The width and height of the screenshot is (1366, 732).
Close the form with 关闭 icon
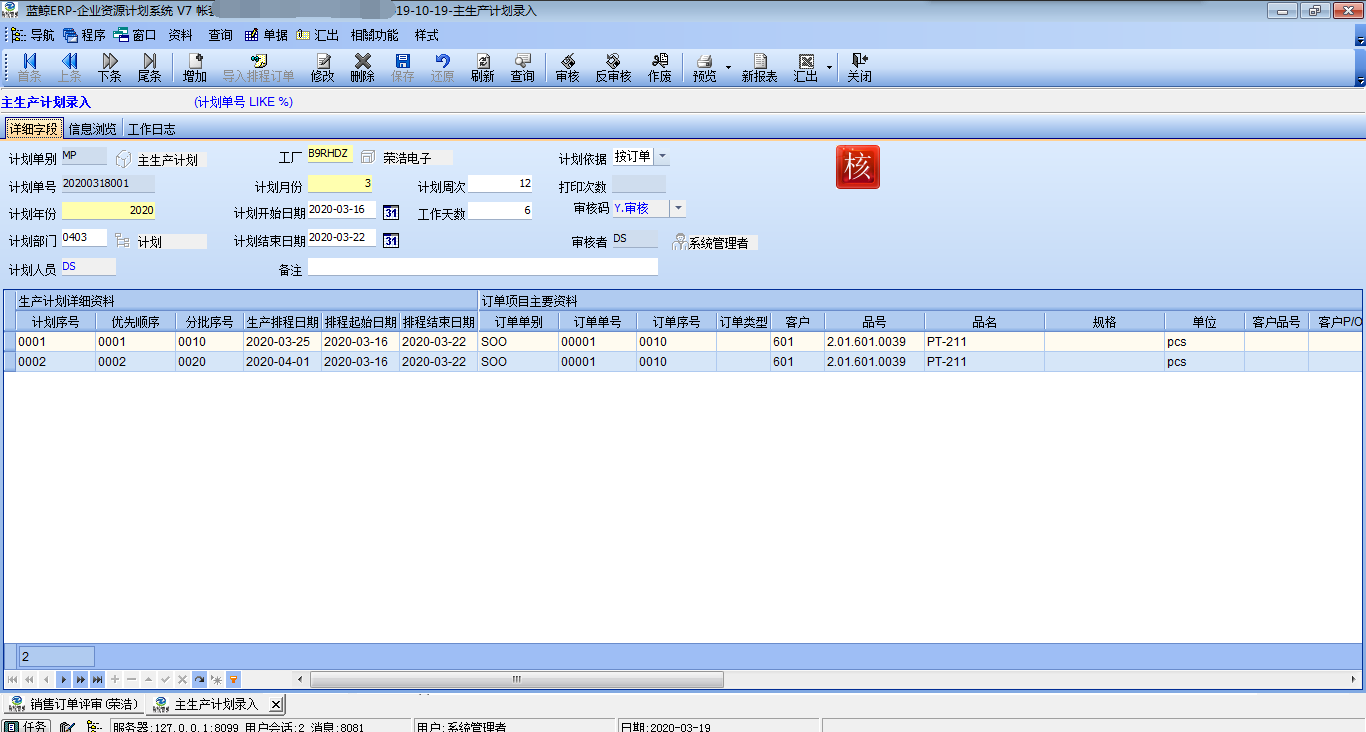click(x=859, y=67)
